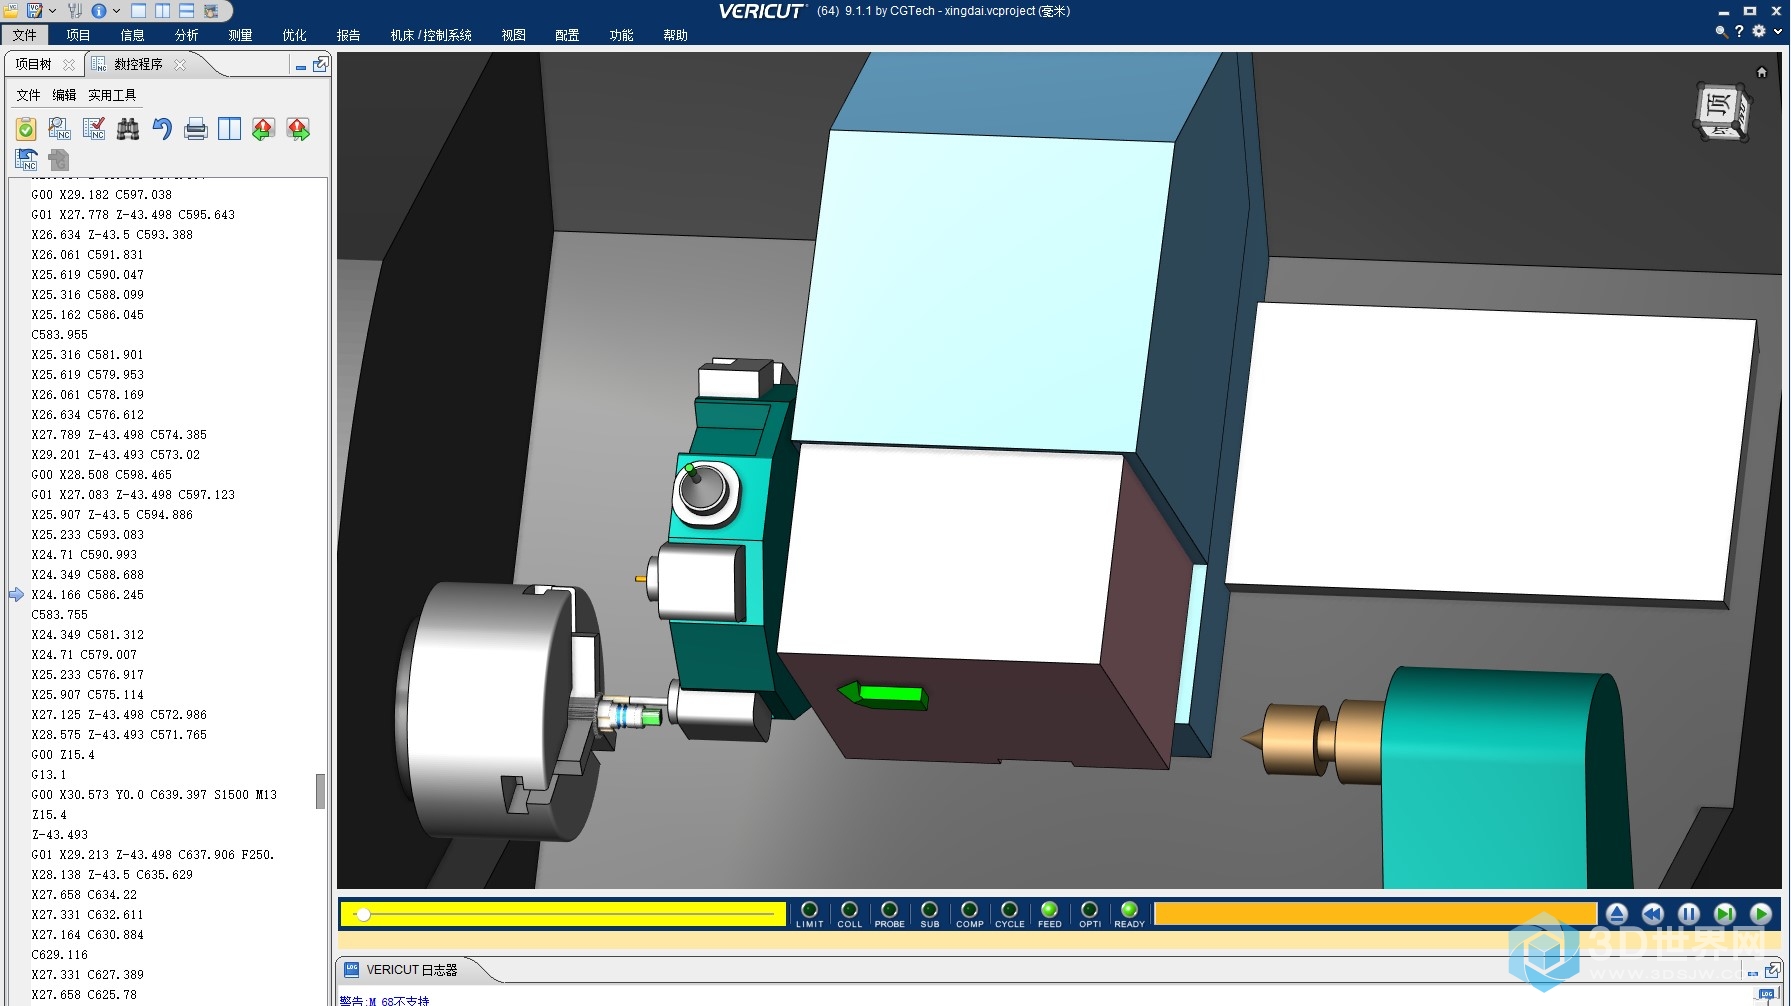The image size is (1791, 1006).
Task: Open the 视图 menu
Action: tap(513, 35)
